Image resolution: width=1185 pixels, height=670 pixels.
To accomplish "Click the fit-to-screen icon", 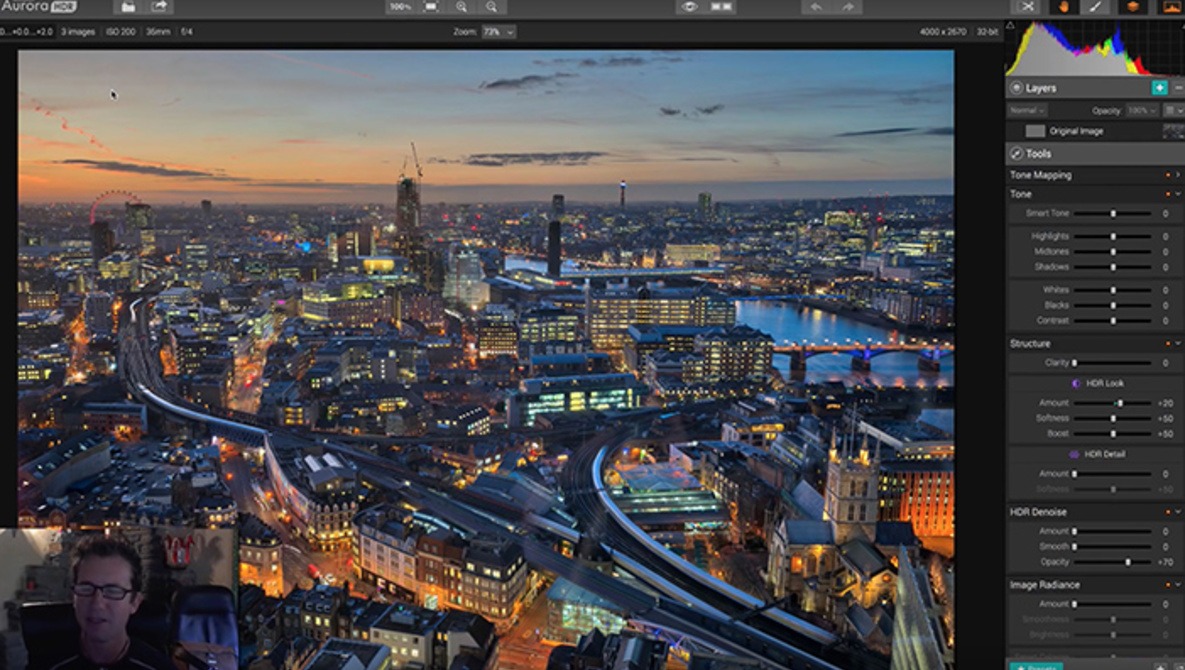I will point(431,7).
